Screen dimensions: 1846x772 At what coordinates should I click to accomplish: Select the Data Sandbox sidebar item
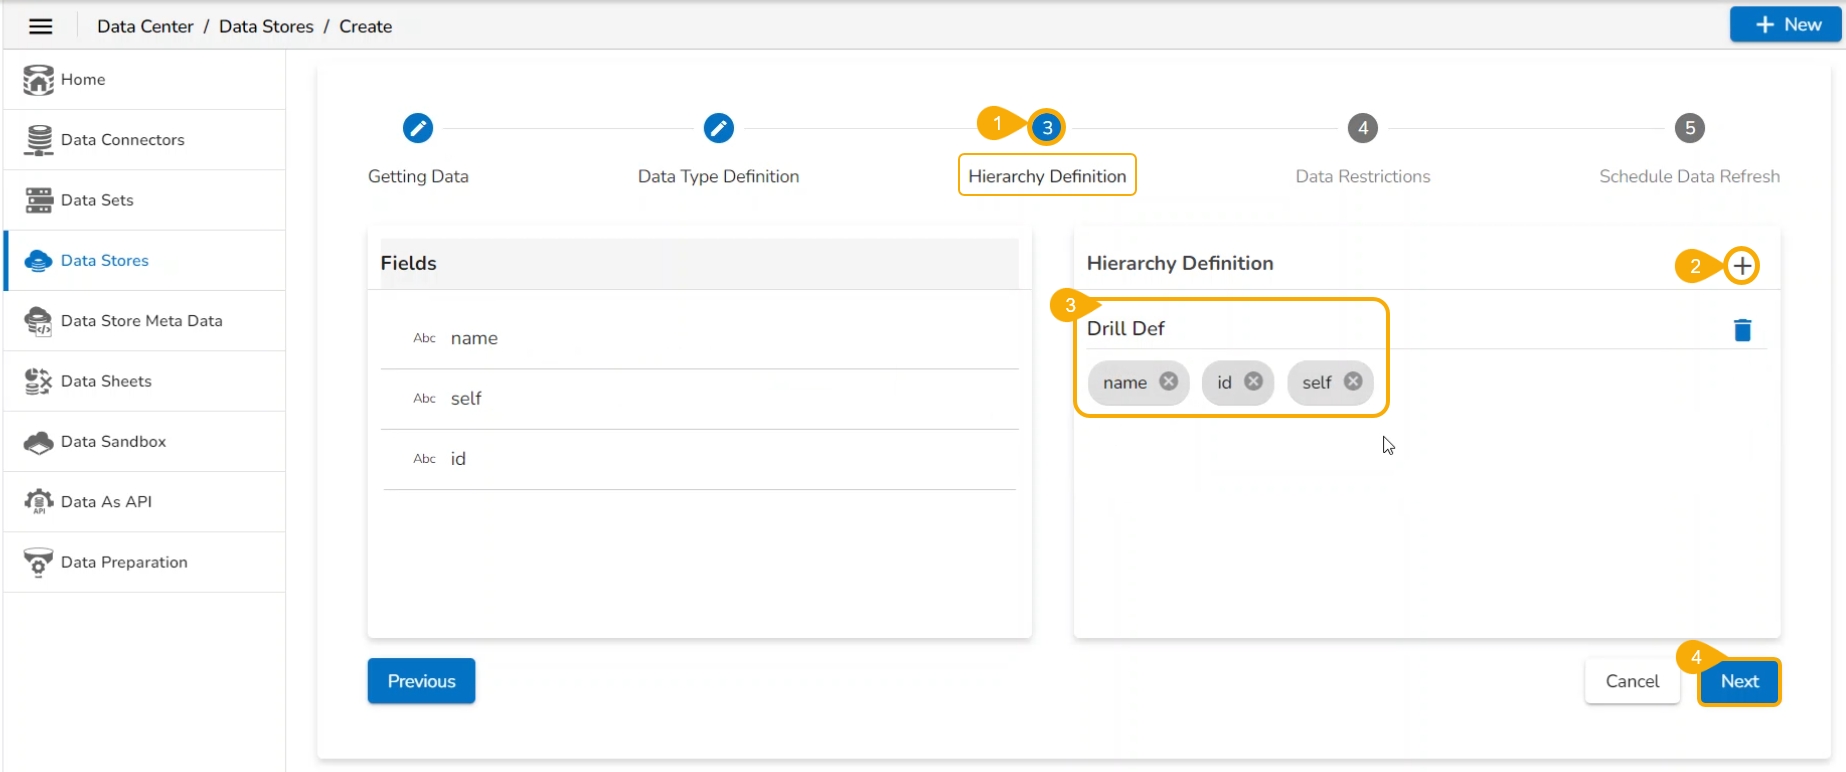coord(113,442)
